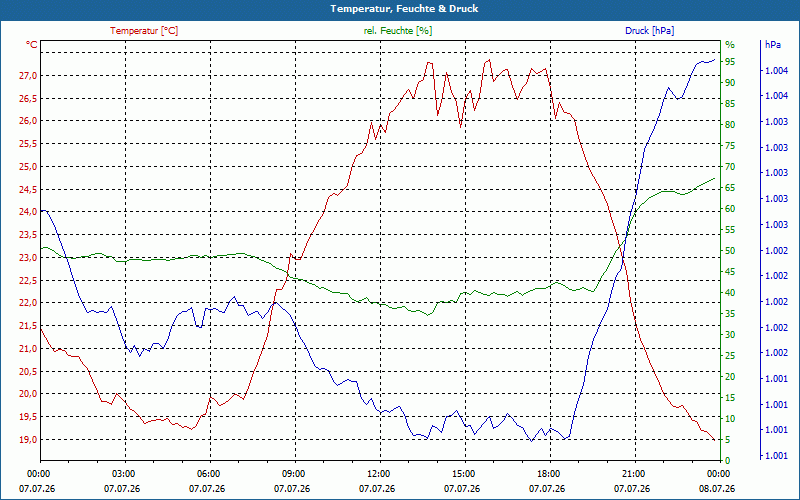Click the °C axis unit label
Screen dimensions: 800x500
pos(32,45)
